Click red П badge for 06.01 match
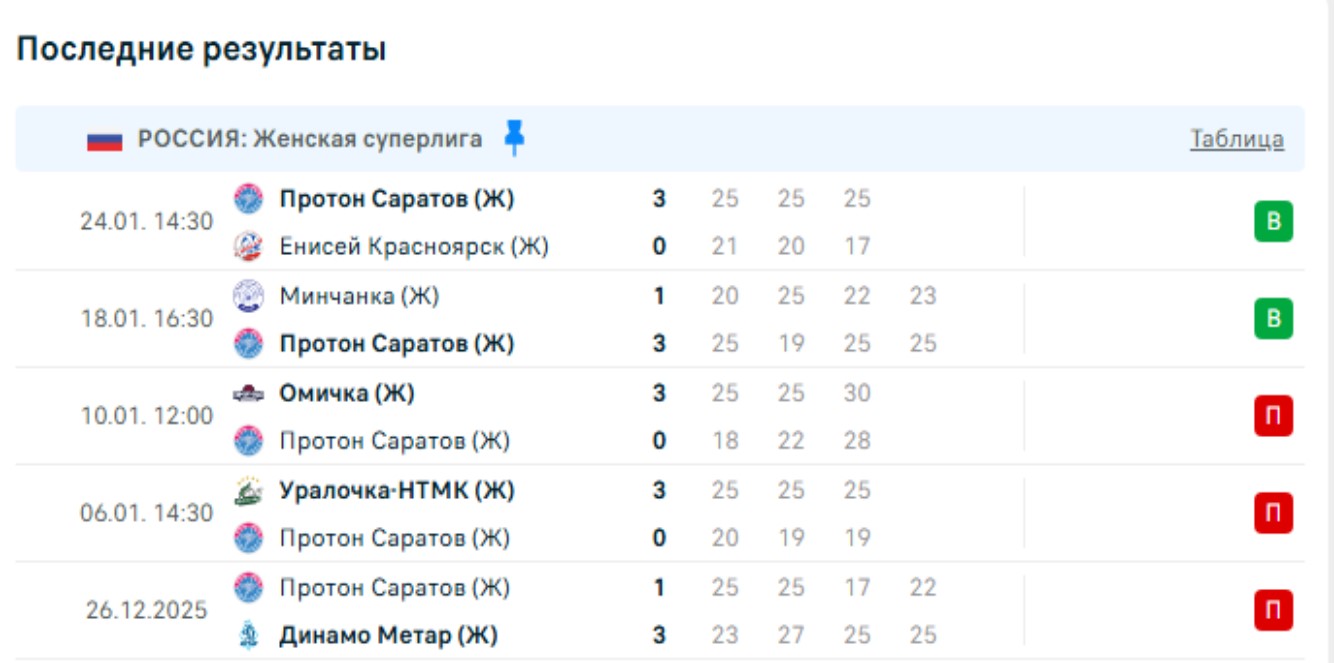 point(1273,513)
